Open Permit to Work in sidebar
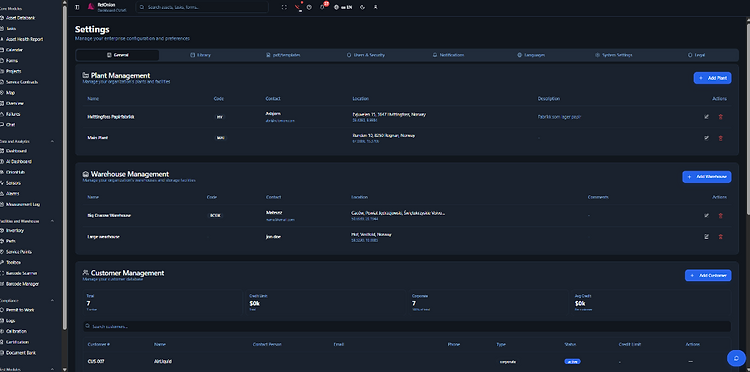Viewport: 750px width, 372px height. [x=20, y=310]
